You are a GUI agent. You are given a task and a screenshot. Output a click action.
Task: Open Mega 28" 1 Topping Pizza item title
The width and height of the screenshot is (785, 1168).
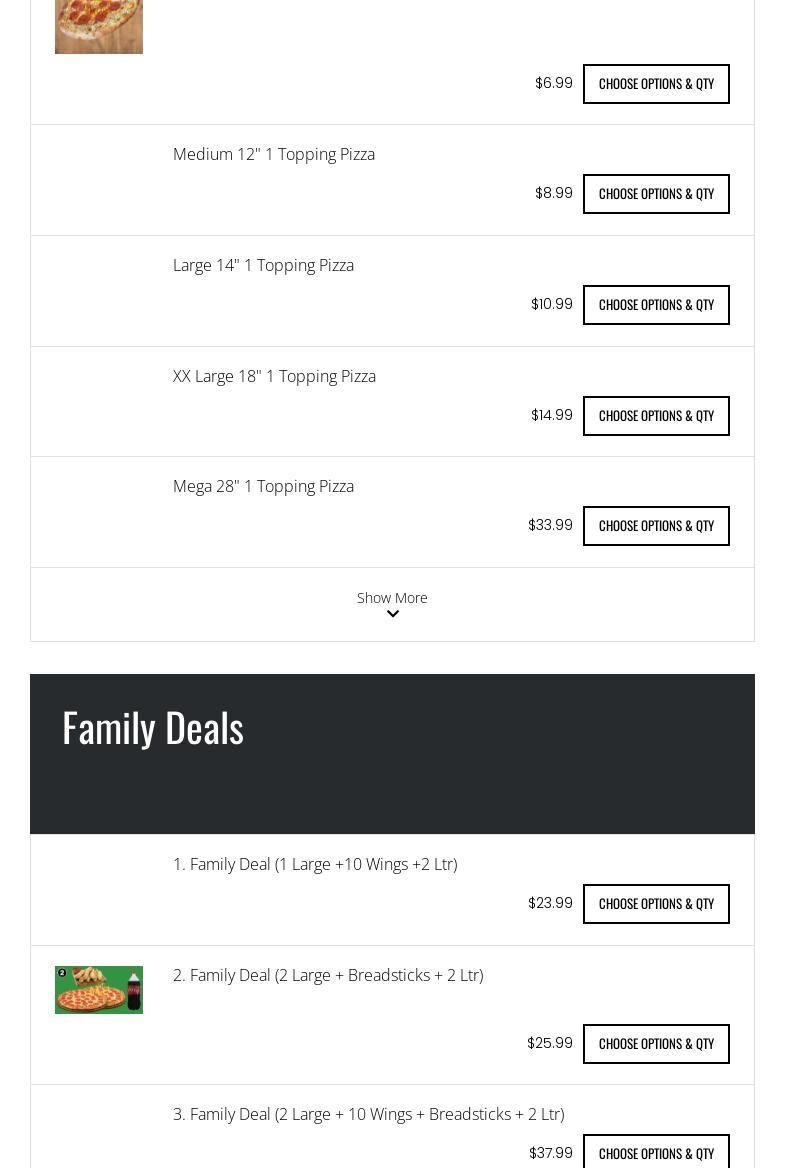(263, 486)
